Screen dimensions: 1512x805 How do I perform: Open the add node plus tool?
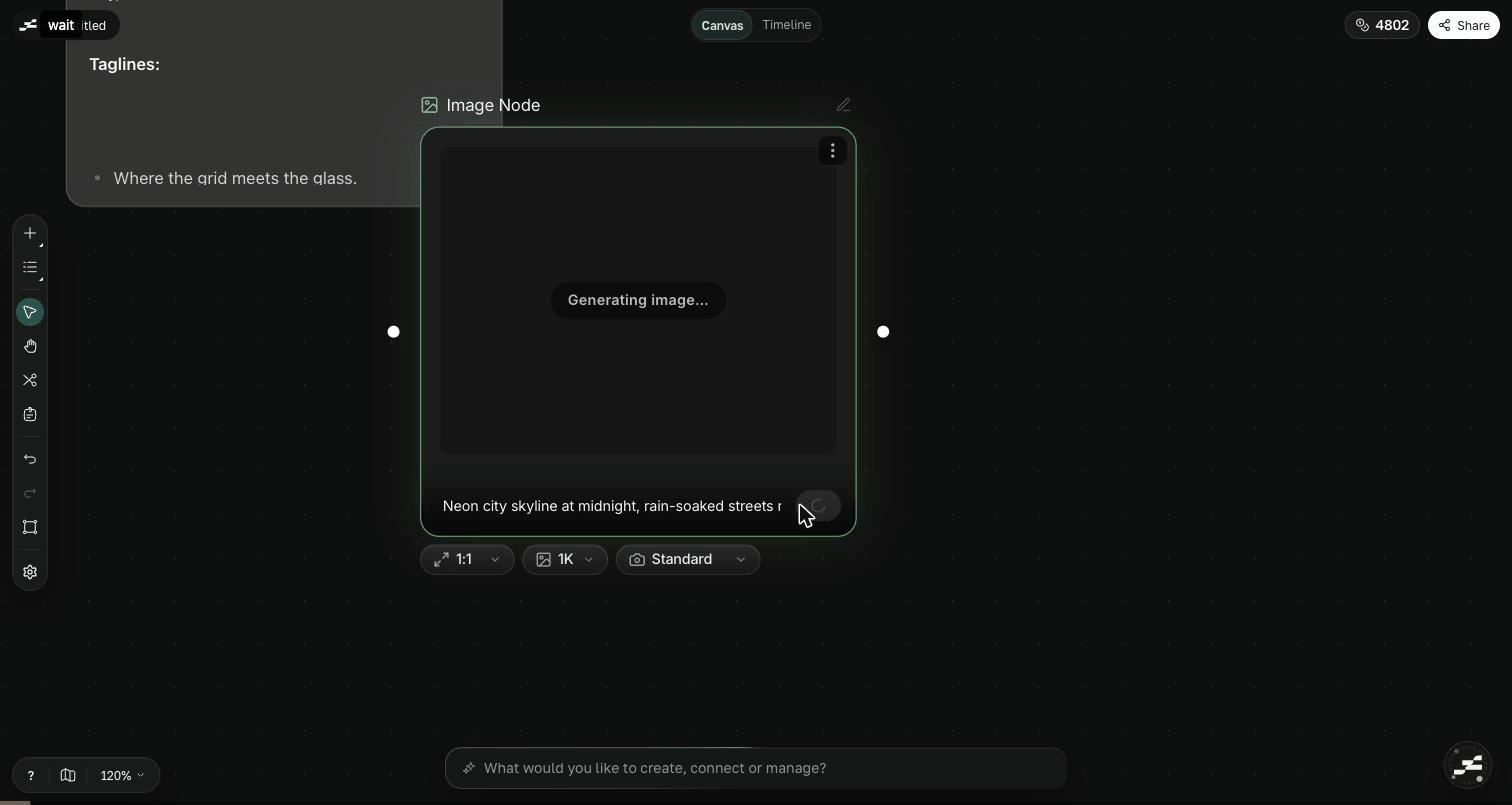tap(30, 233)
